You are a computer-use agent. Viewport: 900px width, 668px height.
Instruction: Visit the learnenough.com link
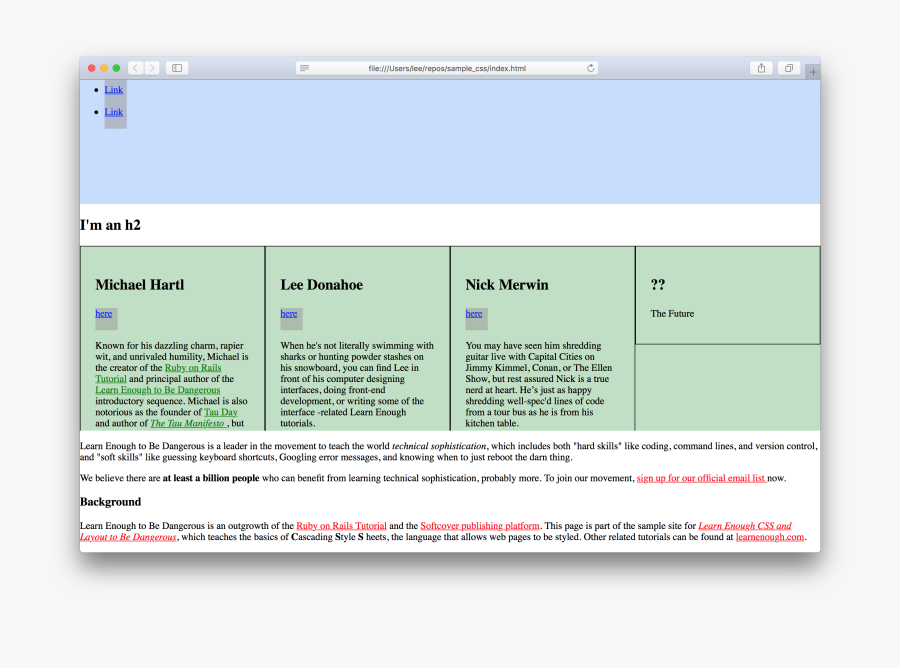point(769,537)
